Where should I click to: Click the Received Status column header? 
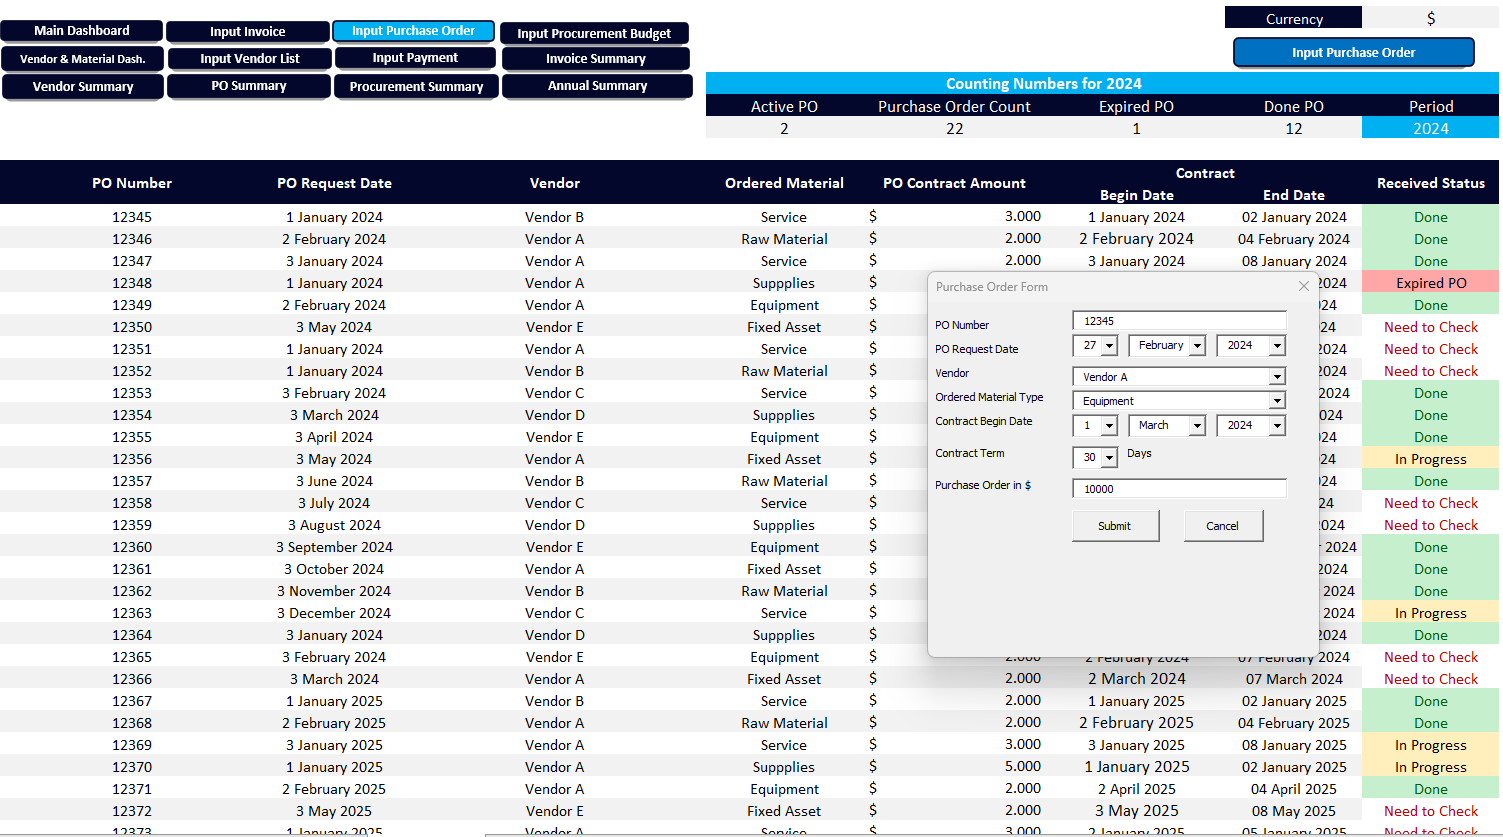(1431, 183)
